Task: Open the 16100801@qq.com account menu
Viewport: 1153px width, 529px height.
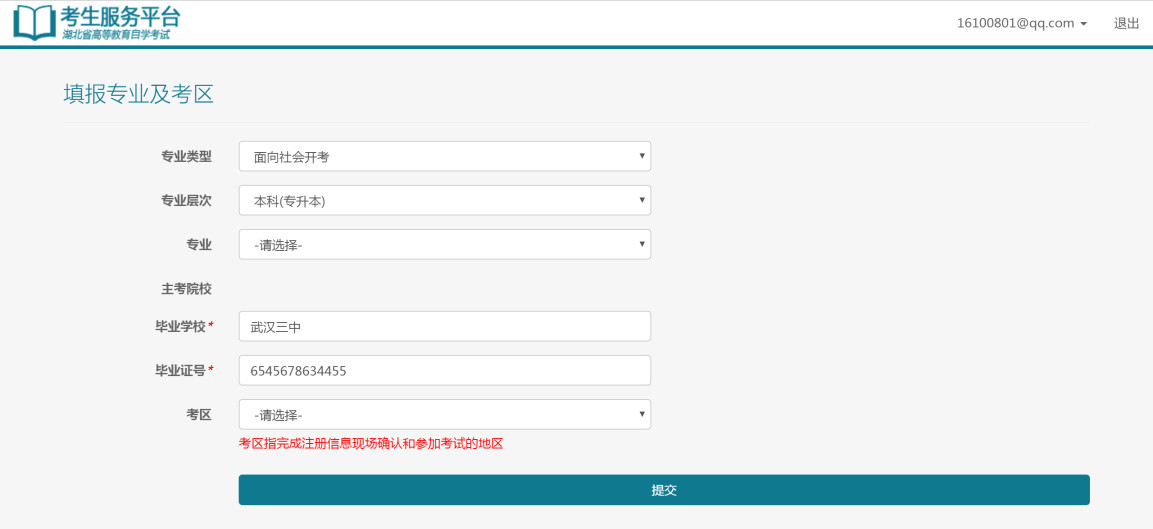Action: (1015, 23)
